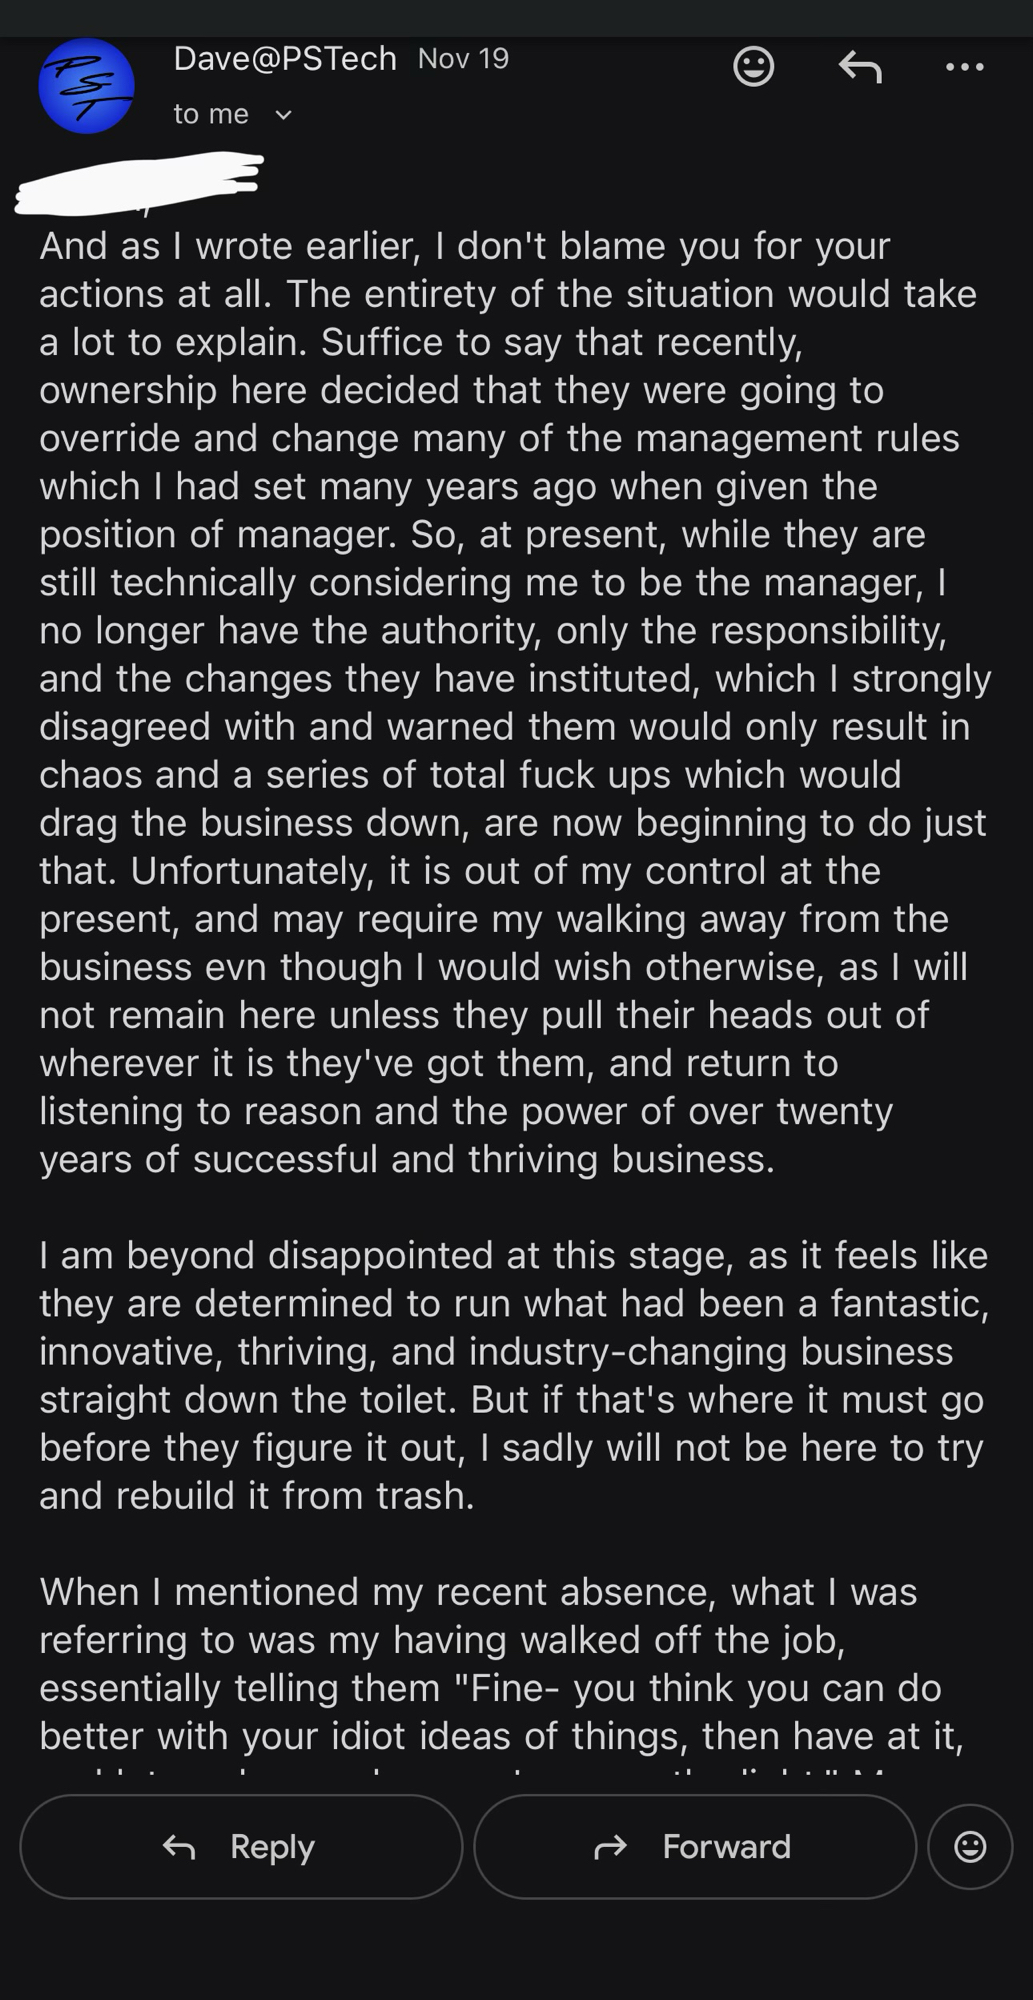Tap the white redacted greeting line
The height and width of the screenshot is (2000, 1033).
pyautogui.click(x=140, y=184)
